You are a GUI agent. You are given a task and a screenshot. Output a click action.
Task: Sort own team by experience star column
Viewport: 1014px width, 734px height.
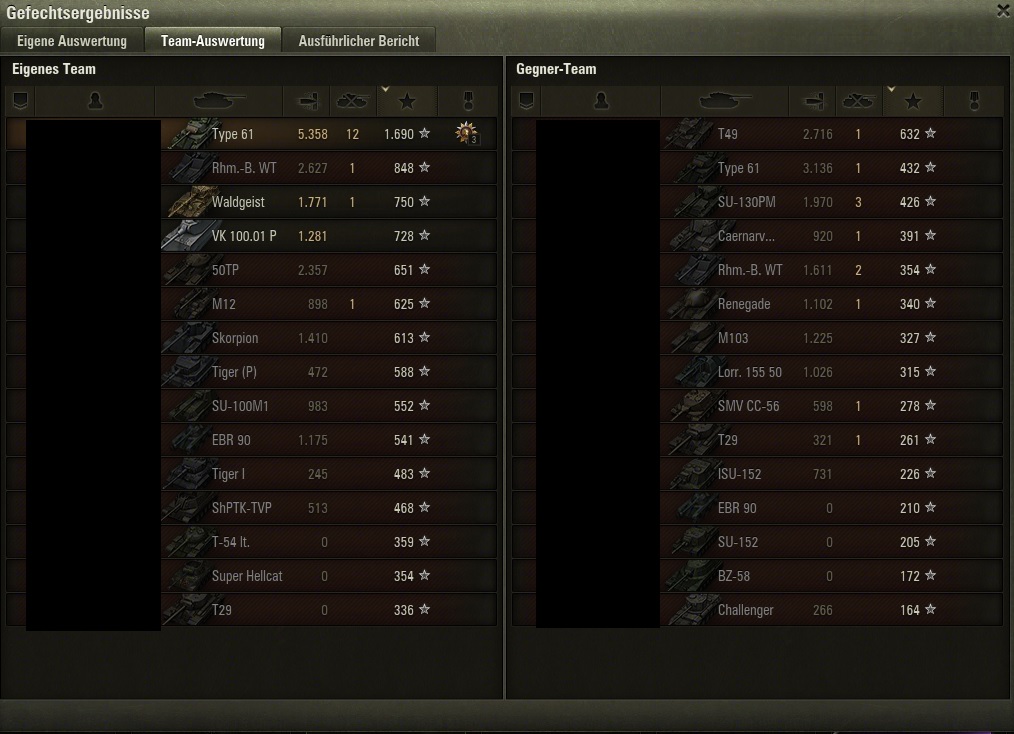[x=407, y=101]
